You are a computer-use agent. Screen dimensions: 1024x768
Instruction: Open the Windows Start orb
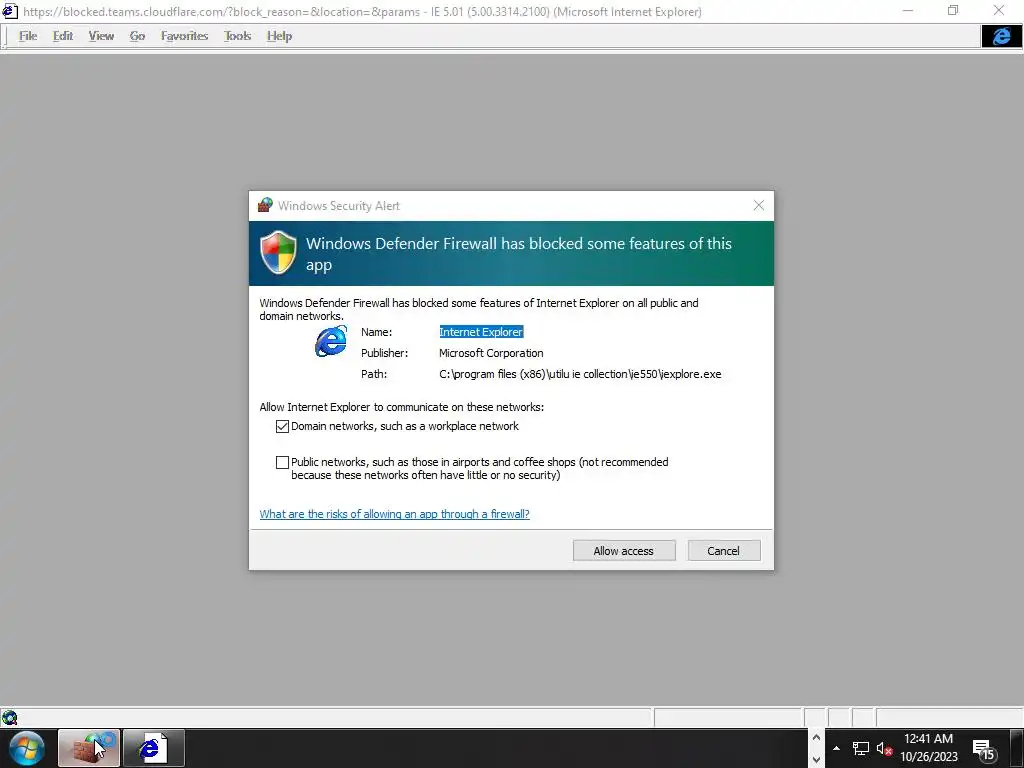point(27,748)
